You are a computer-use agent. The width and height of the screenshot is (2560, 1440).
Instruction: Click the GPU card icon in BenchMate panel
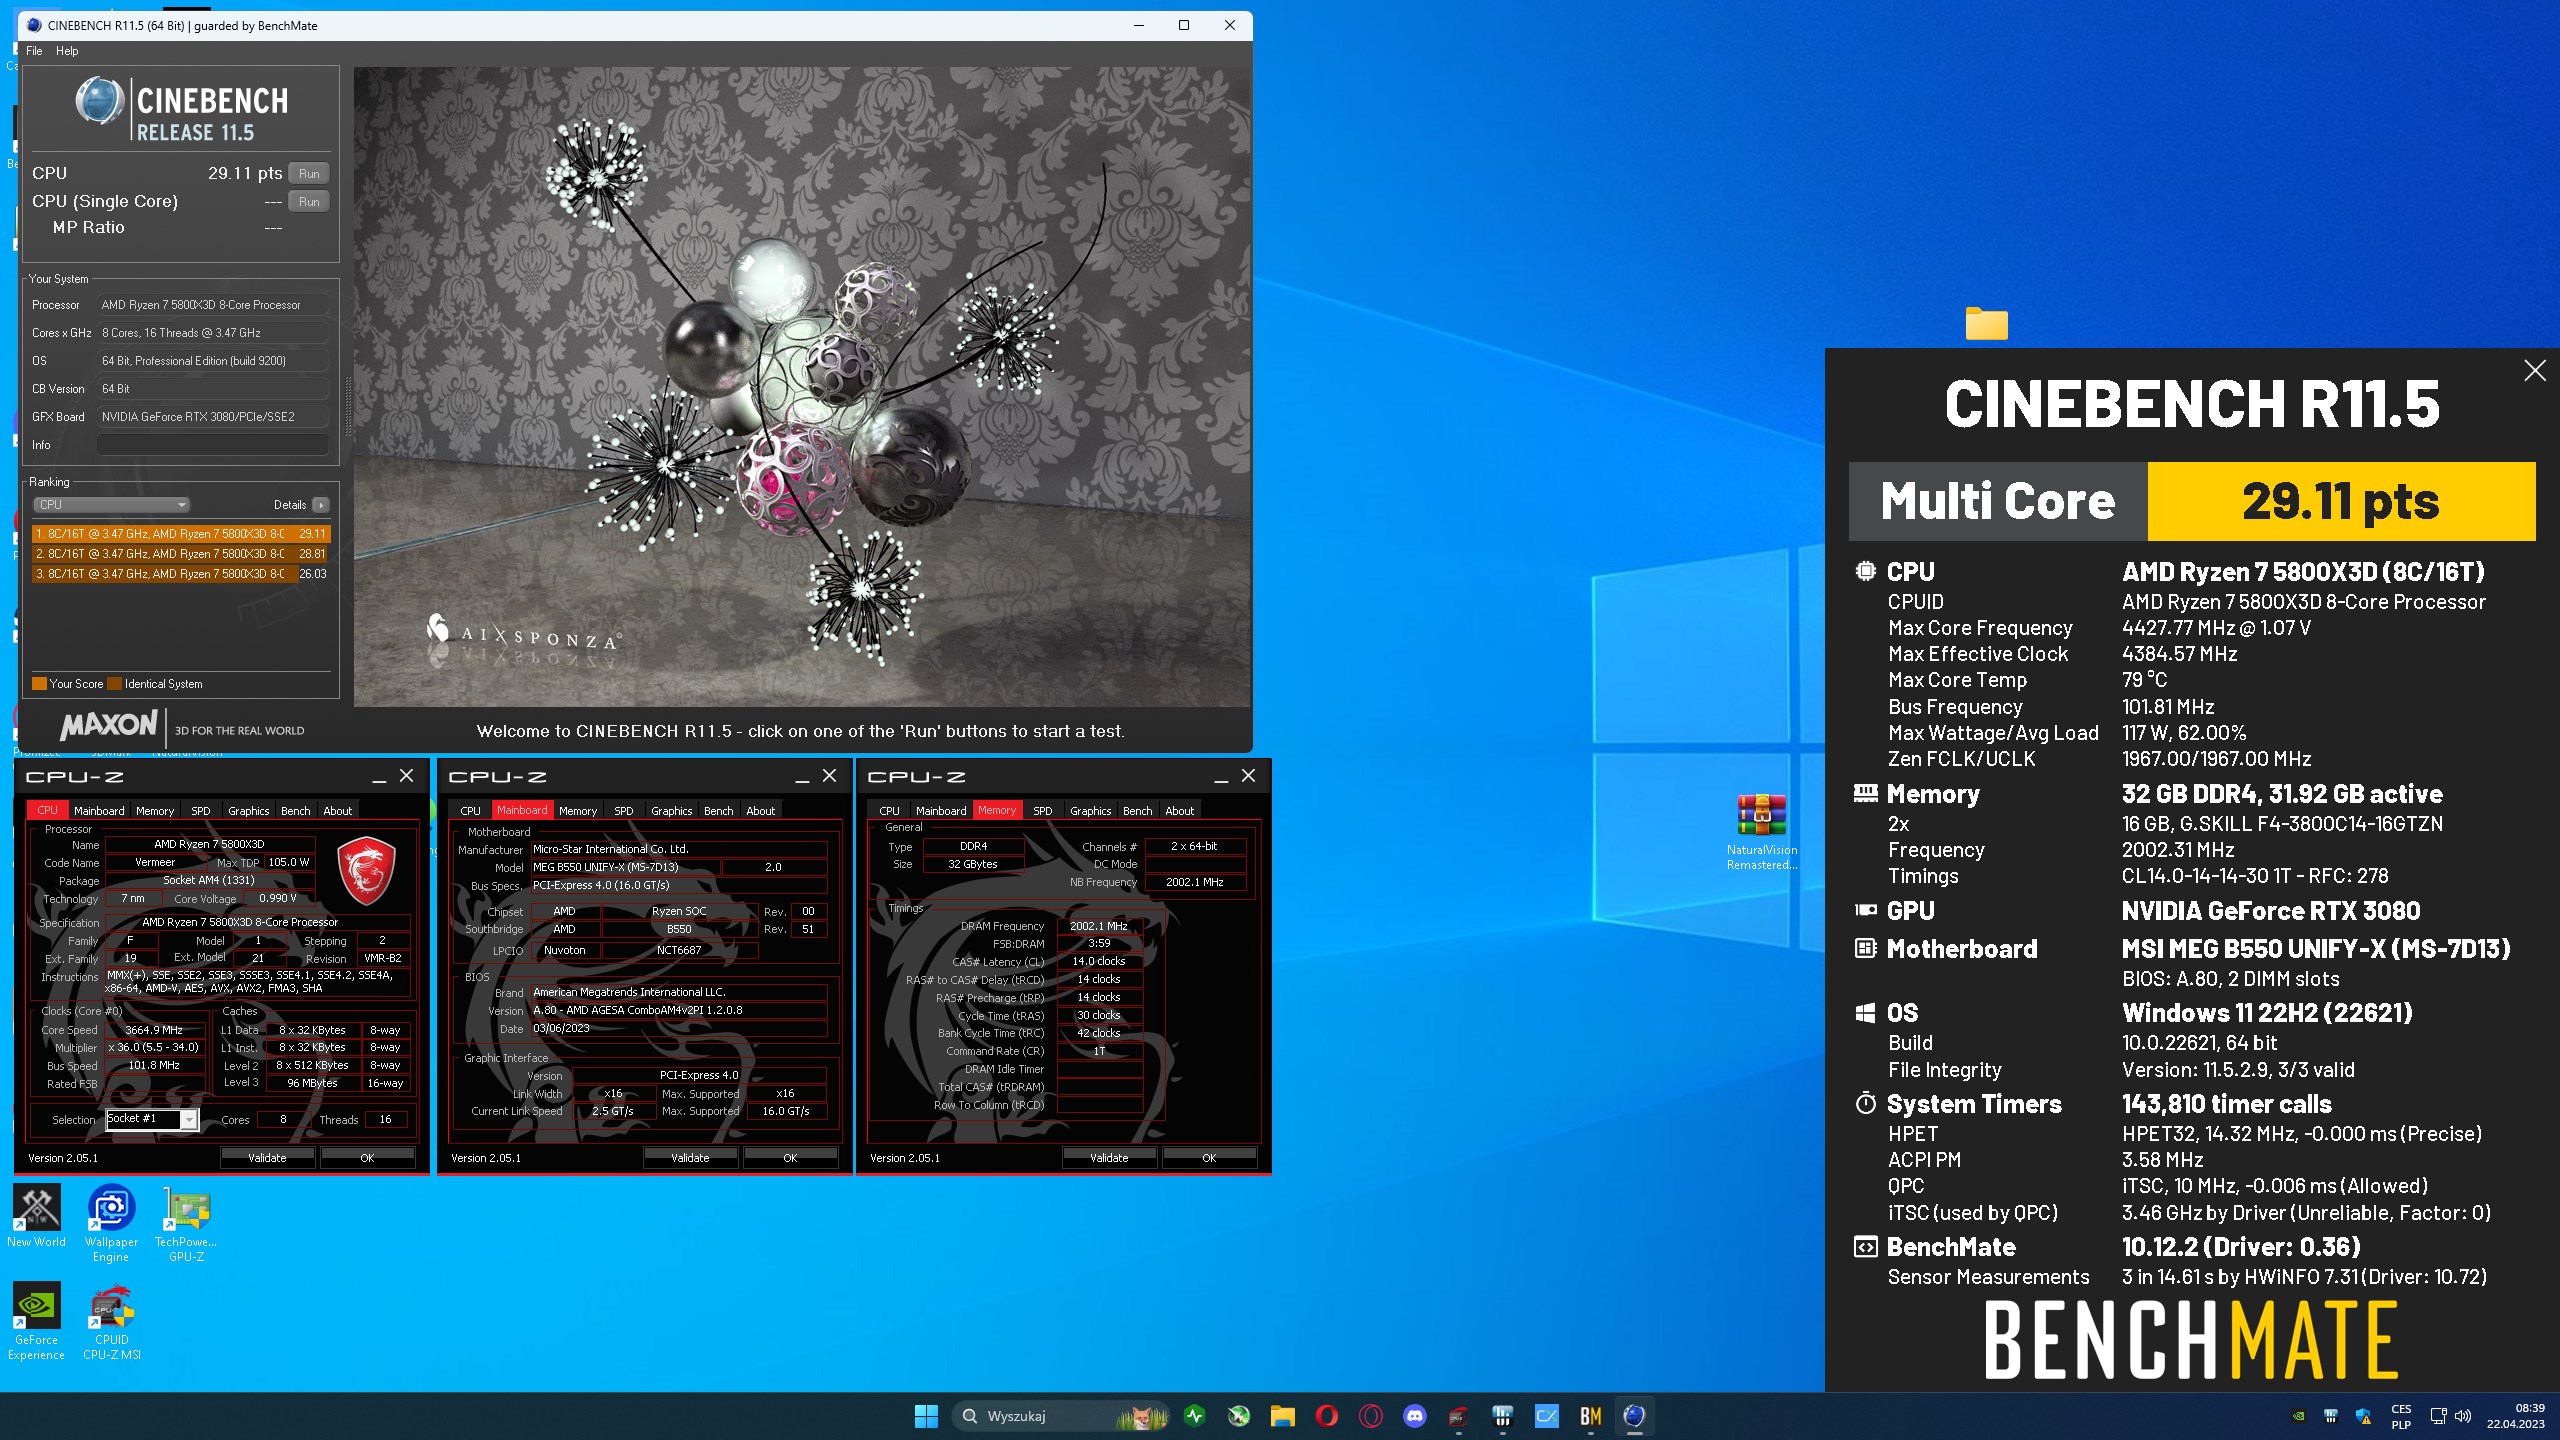click(1865, 910)
